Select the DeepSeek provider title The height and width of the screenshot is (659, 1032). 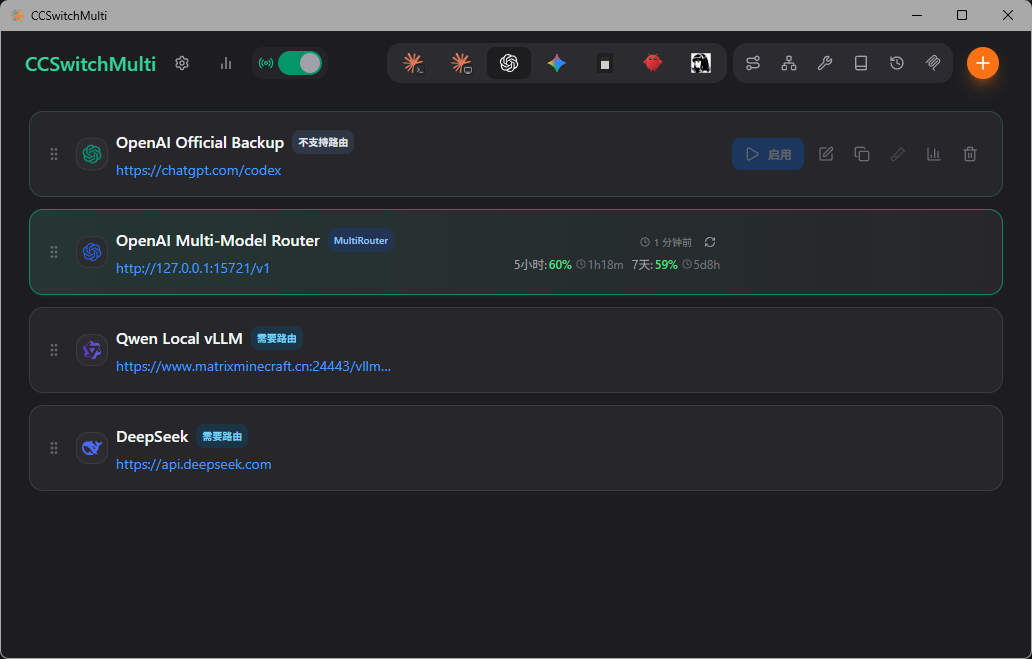click(152, 437)
